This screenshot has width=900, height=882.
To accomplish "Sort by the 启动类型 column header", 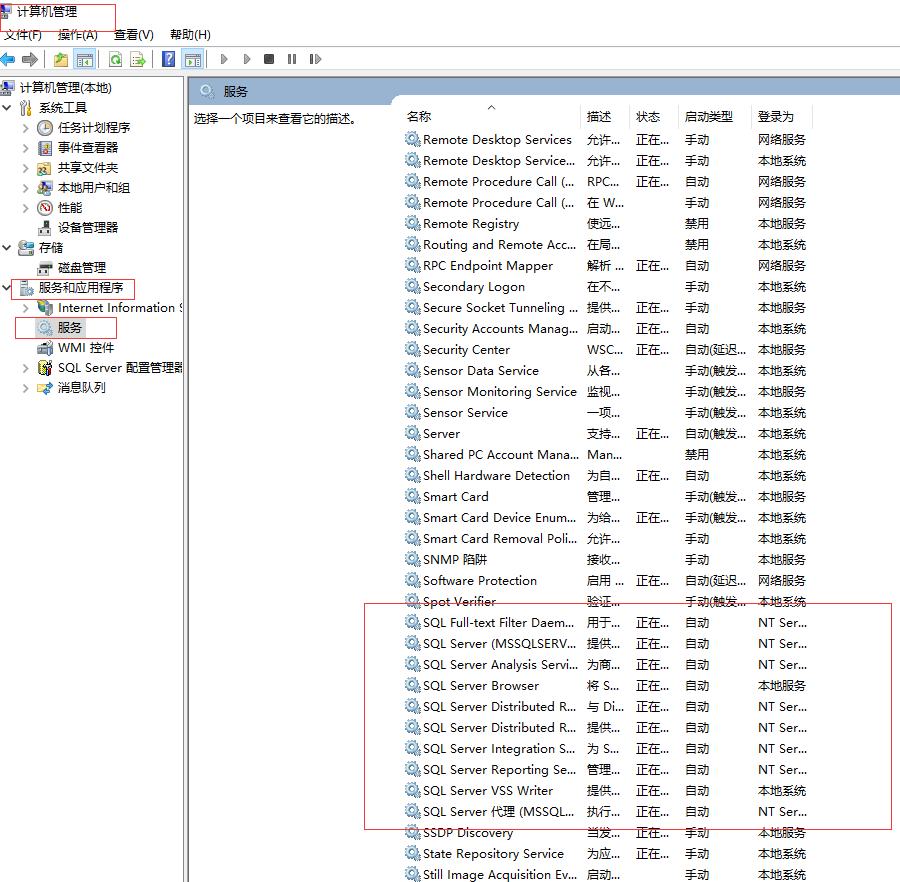I will pos(715,116).
